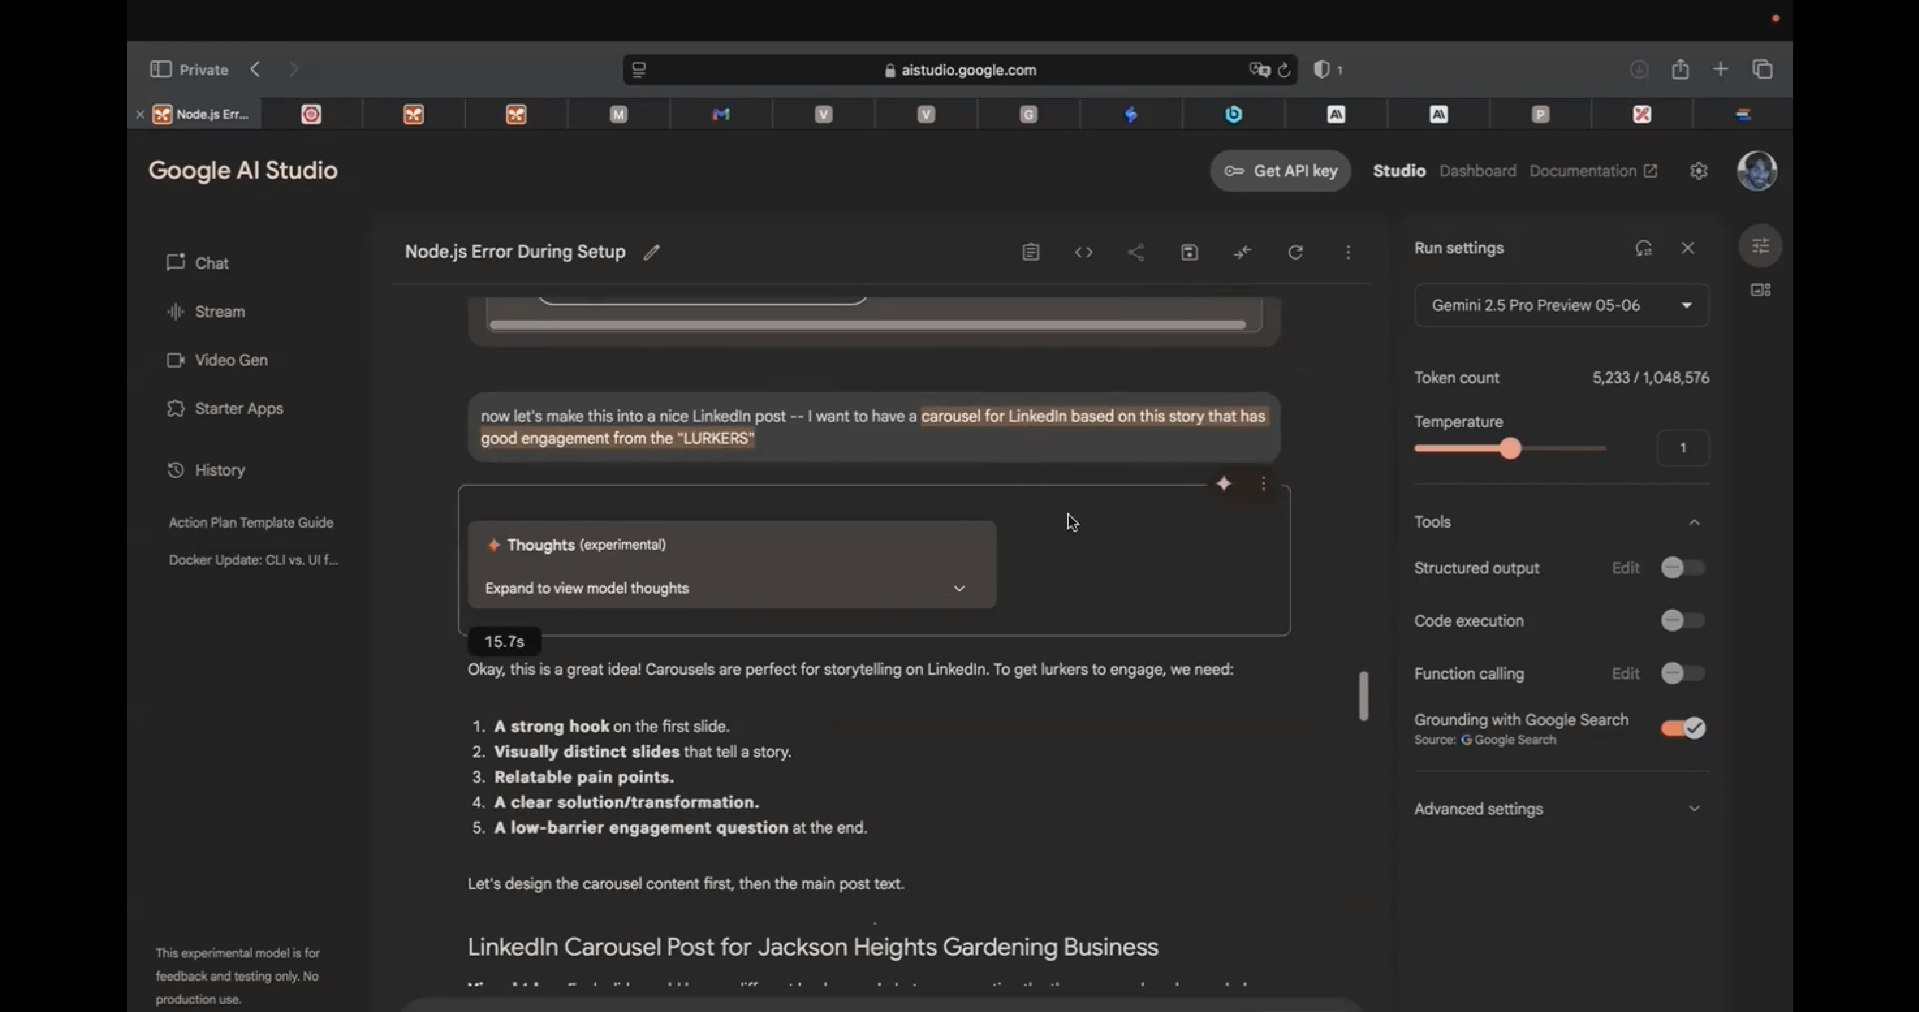Open the Gemini 2.5 Pro model dropdown
This screenshot has height=1012, width=1919.
pos(1561,306)
